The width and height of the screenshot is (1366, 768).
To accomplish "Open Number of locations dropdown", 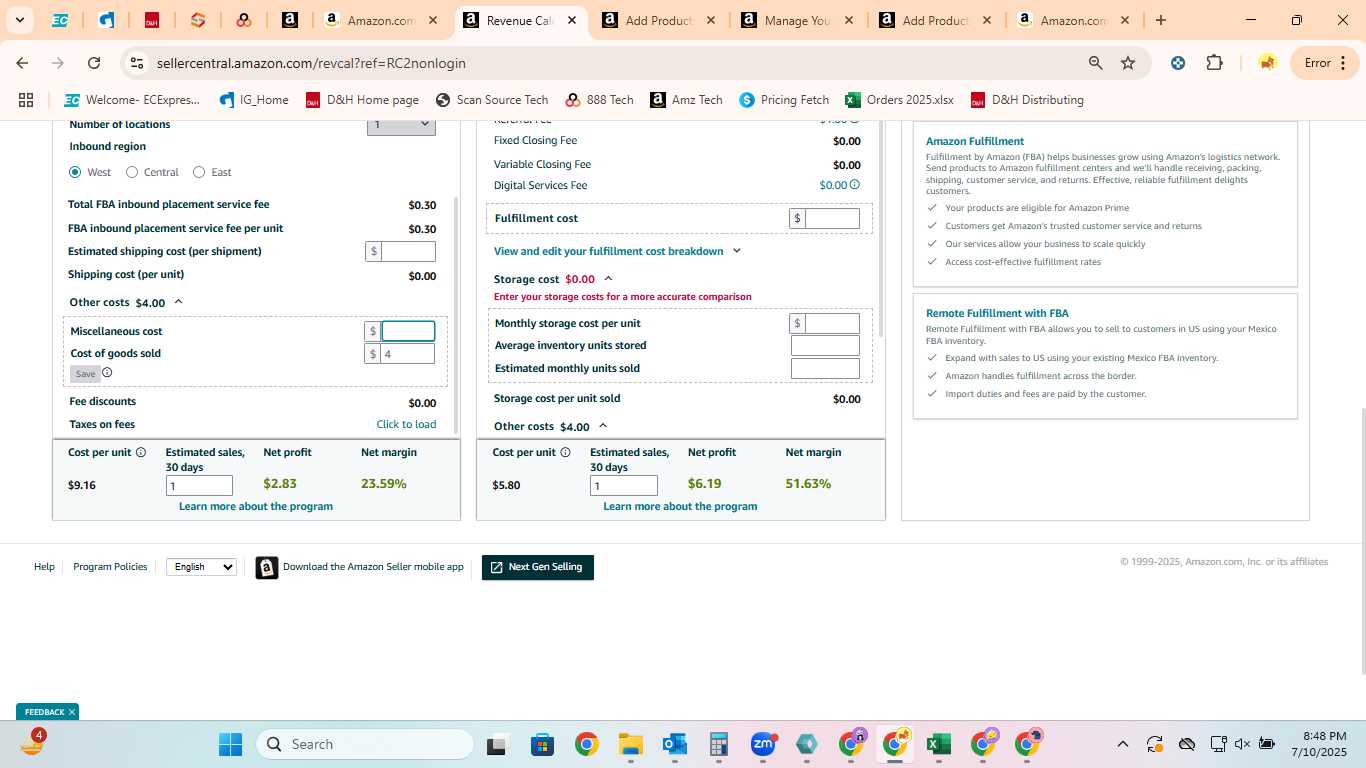I will pyautogui.click(x=401, y=124).
